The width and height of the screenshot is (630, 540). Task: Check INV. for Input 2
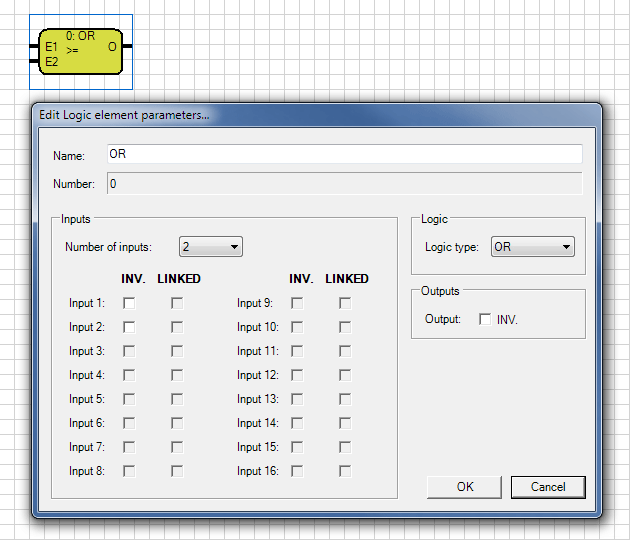(129, 327)
